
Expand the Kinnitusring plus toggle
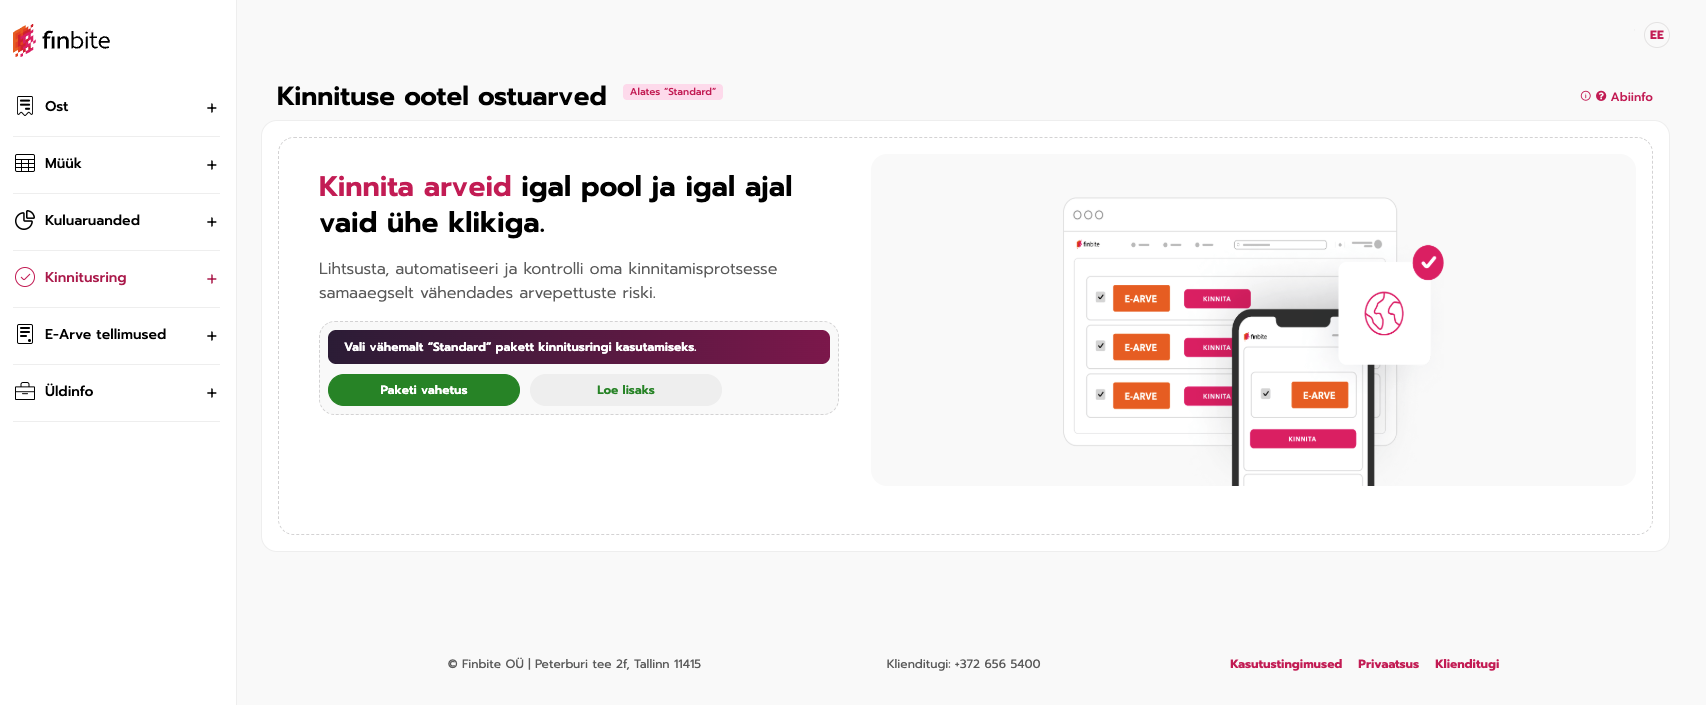click(211, 279)
